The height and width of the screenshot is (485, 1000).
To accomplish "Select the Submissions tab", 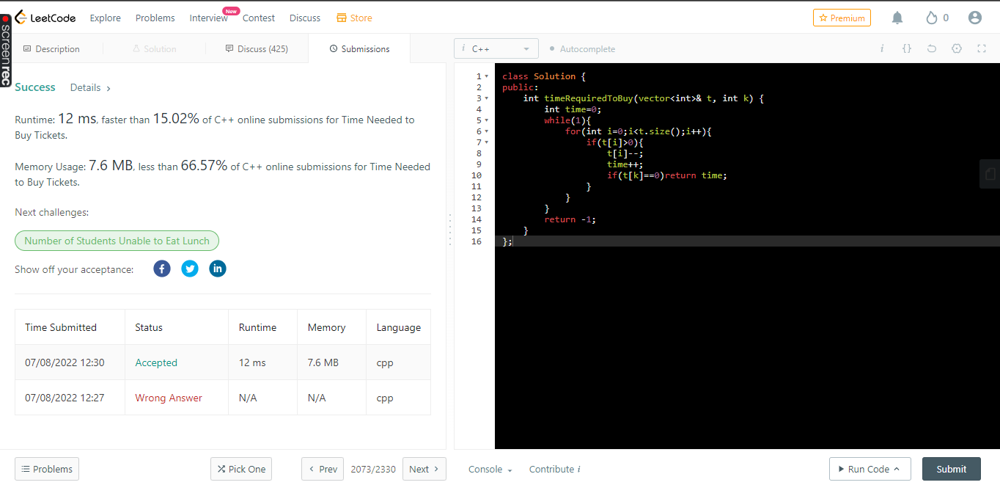I will click(359, 48).
